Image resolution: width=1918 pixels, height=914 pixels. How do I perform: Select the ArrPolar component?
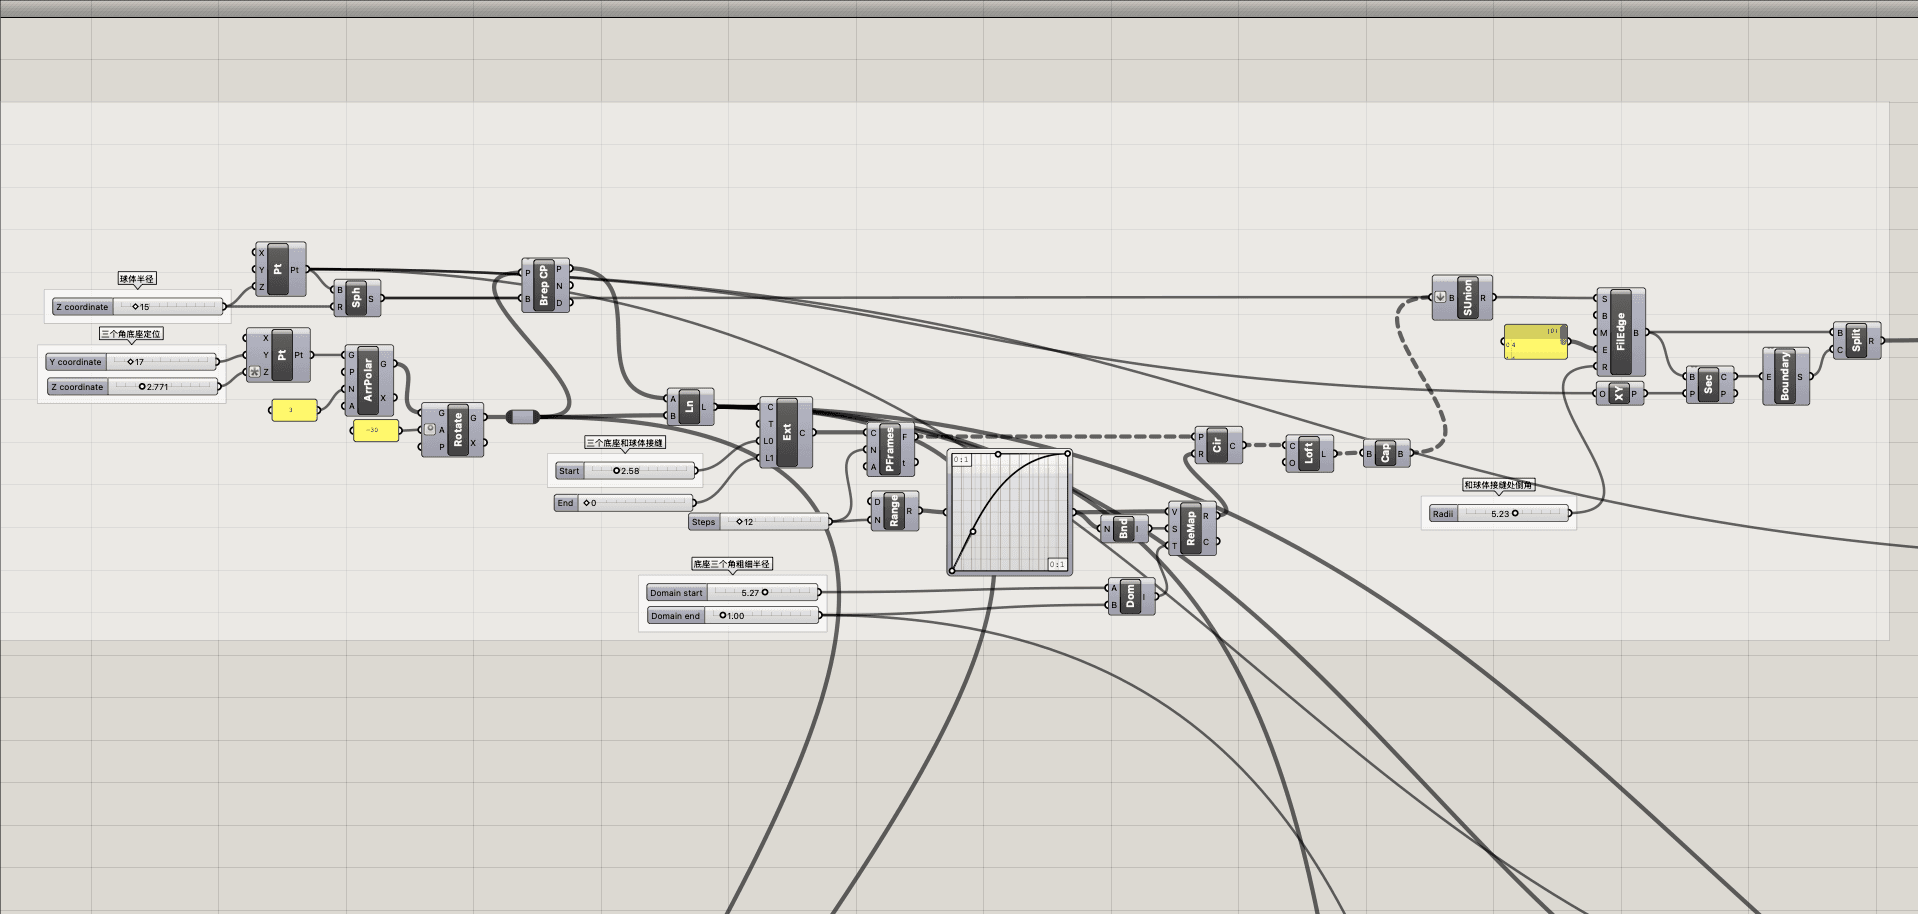click(x=368, y=381)
